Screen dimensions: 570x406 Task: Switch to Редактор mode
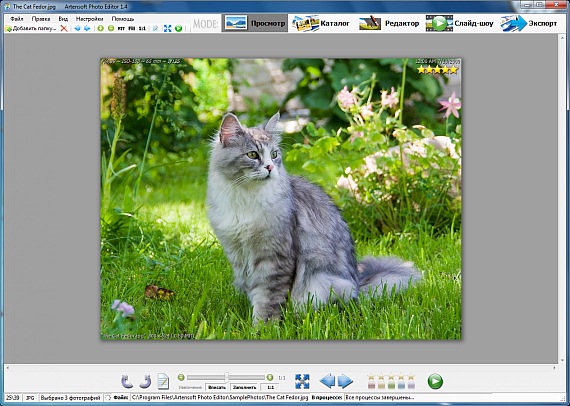click(x=389, y=23)
